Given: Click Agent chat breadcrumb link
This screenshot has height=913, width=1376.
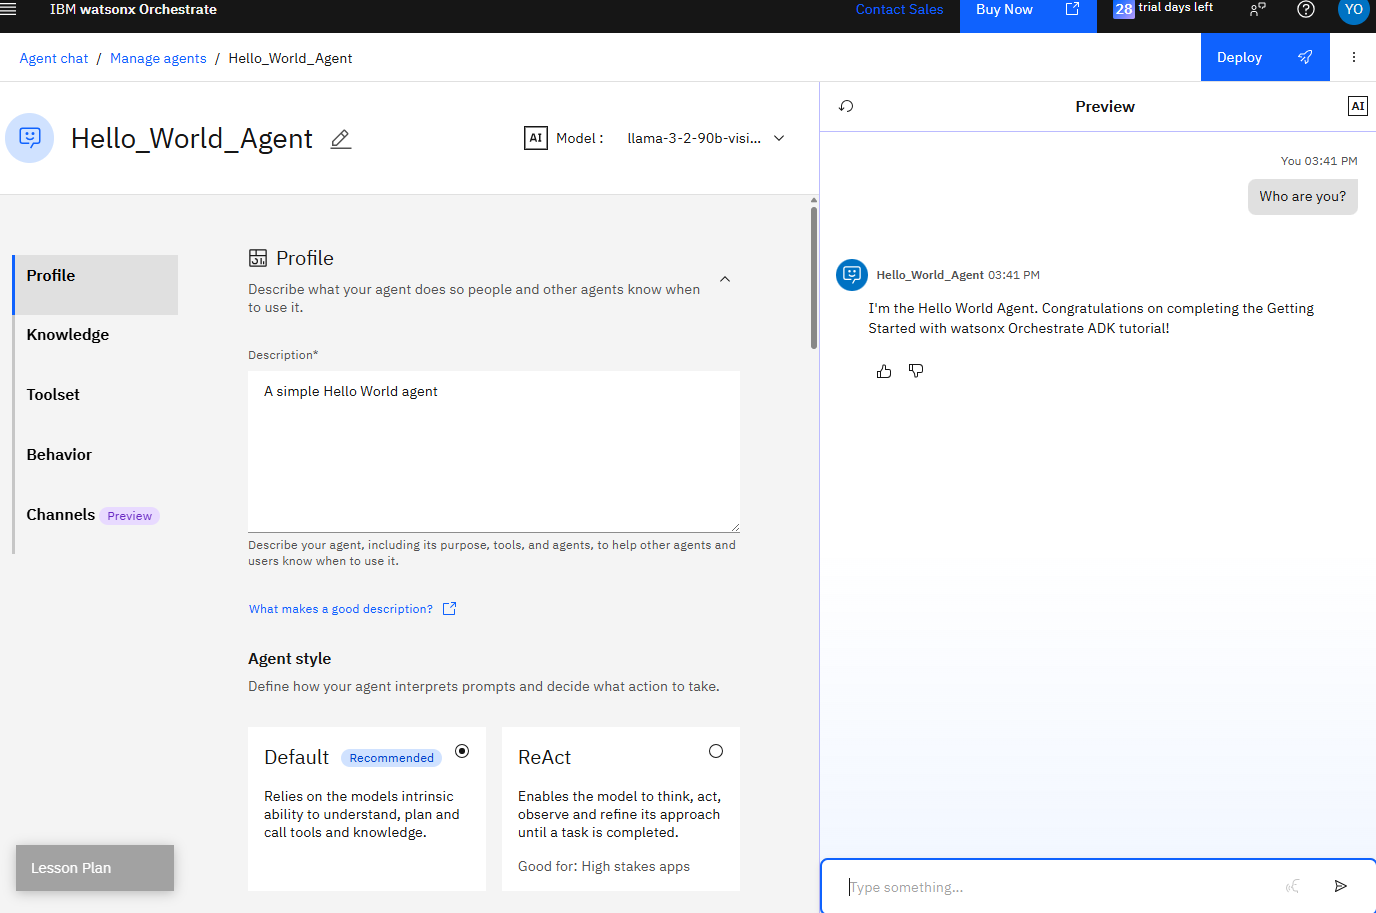Looking at the screenshot, I should [54, 58].
